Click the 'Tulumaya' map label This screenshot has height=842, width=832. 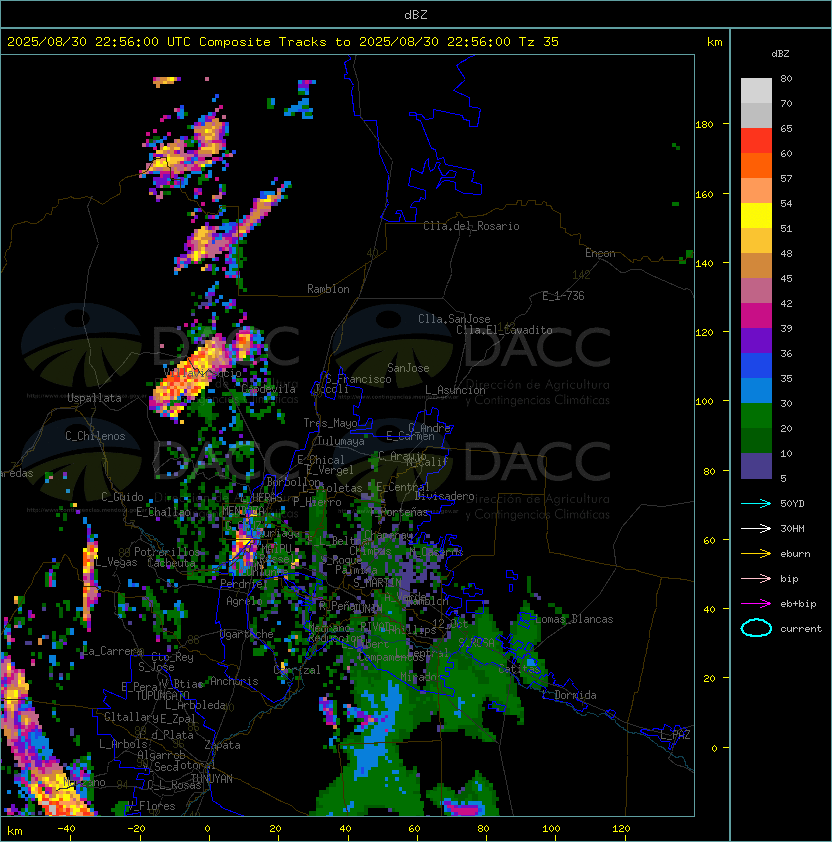tap(341, 441)
